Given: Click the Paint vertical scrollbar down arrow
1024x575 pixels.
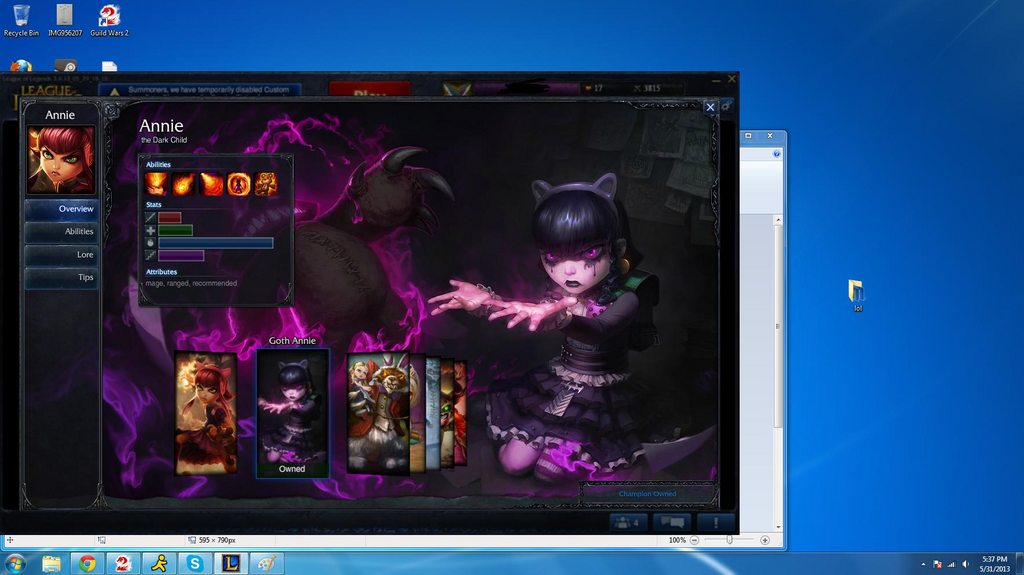Looking at the screenshot, I should (x=778, y=527).
